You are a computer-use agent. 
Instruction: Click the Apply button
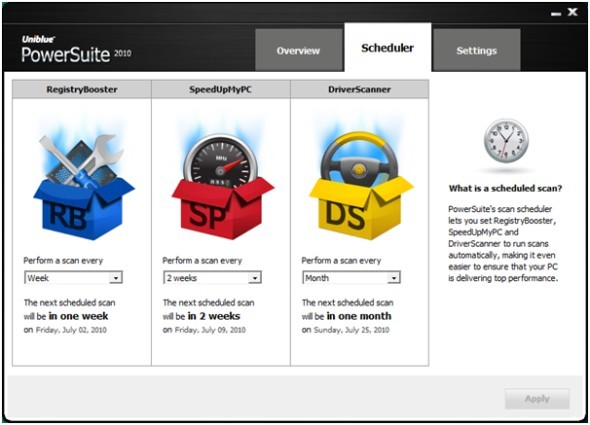tap(537, 399)
